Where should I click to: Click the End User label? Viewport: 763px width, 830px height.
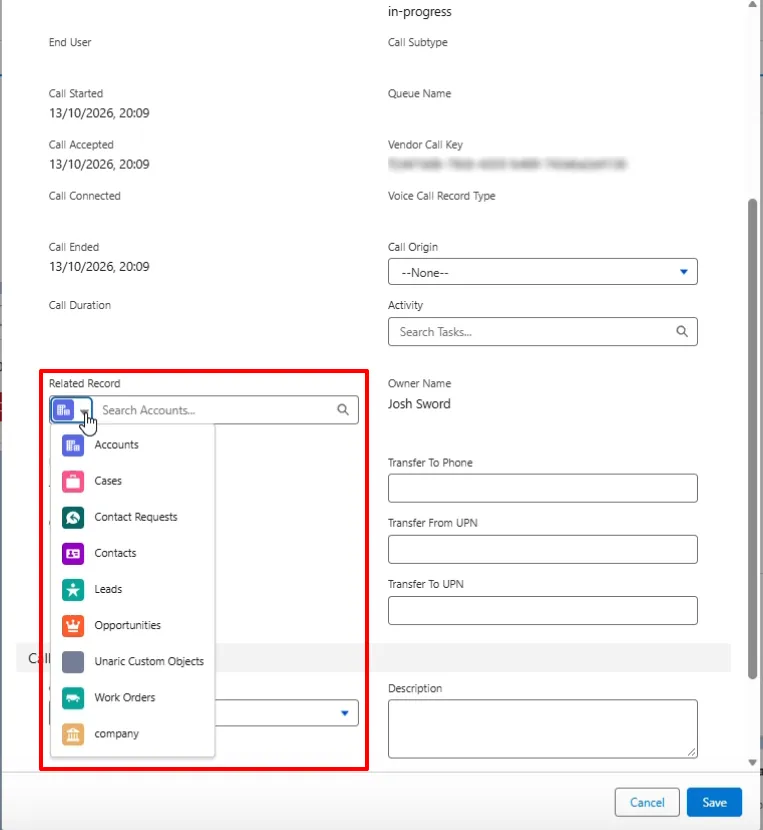click(70, 42)
